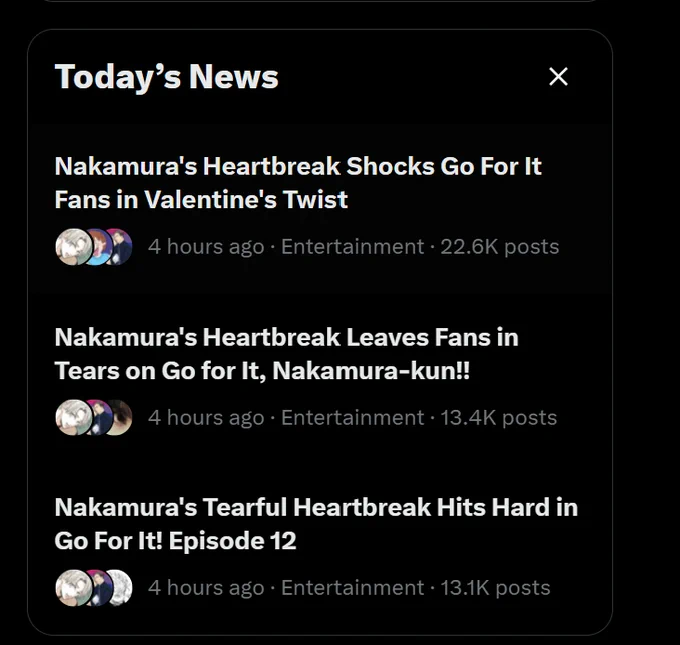This screenshot has width=680, height=645.
Task: Click Entertainment label on Fans in Tears story
Action: 352,418
